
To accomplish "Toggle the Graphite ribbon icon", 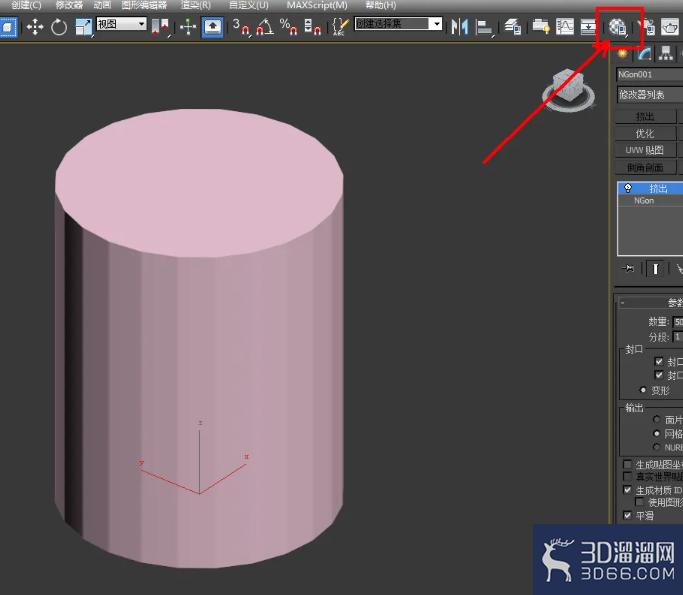I will tap(541, 27).
